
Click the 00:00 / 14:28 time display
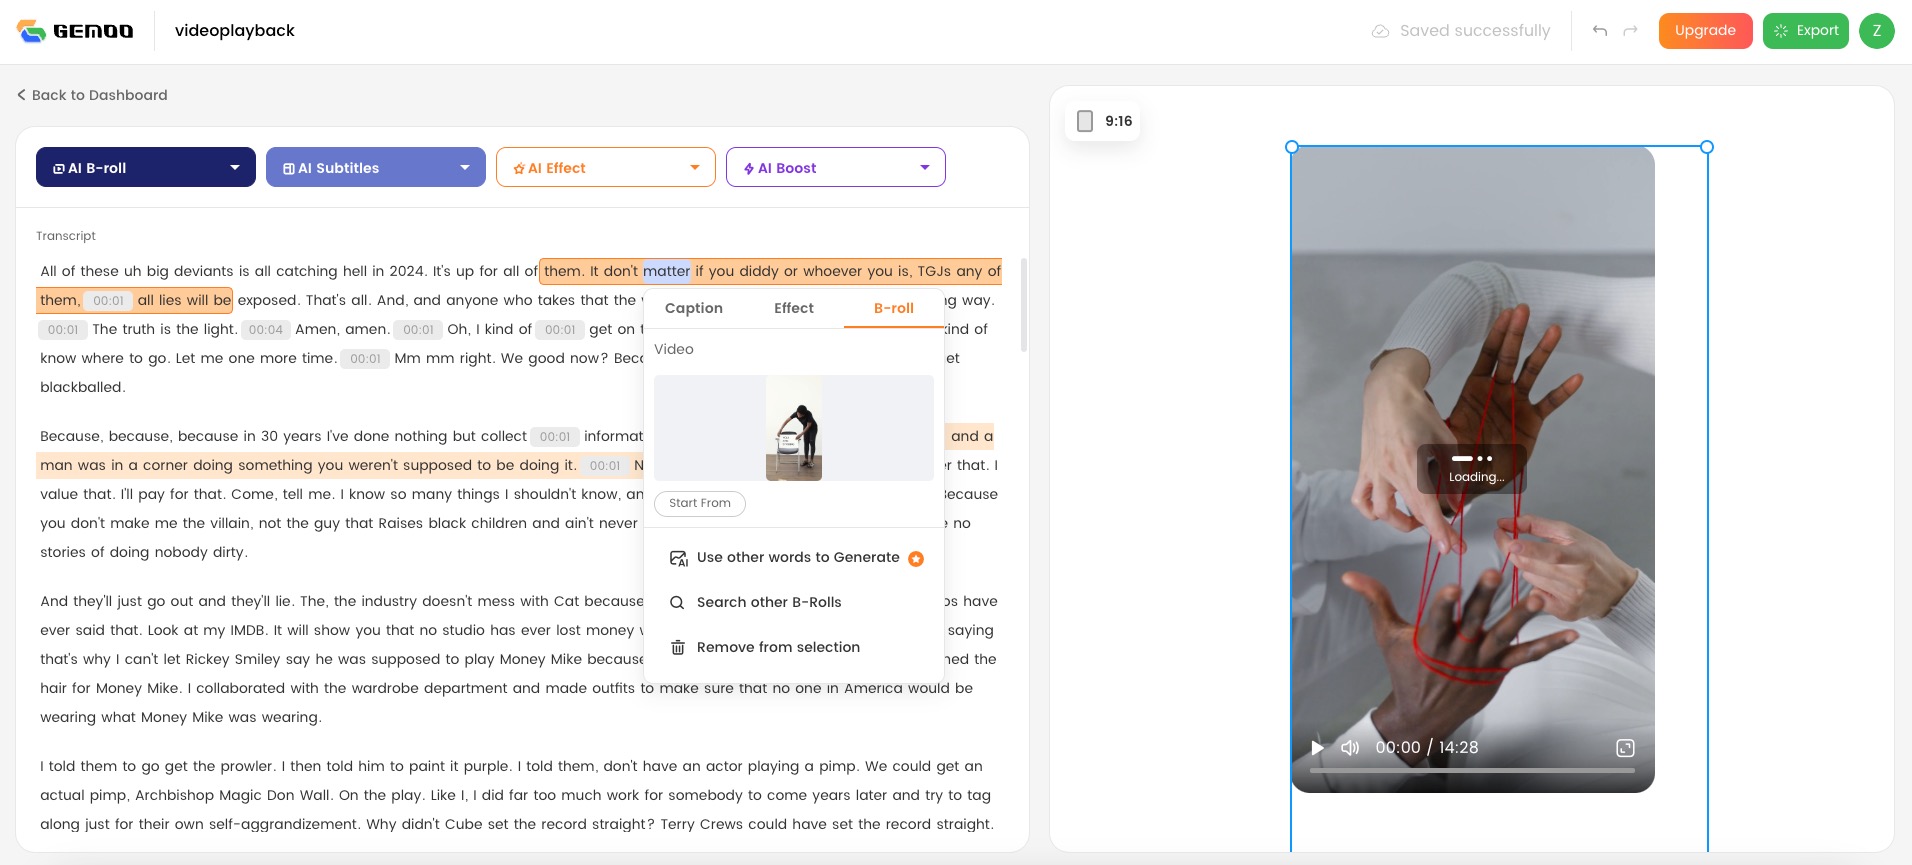coord(1427,747)
